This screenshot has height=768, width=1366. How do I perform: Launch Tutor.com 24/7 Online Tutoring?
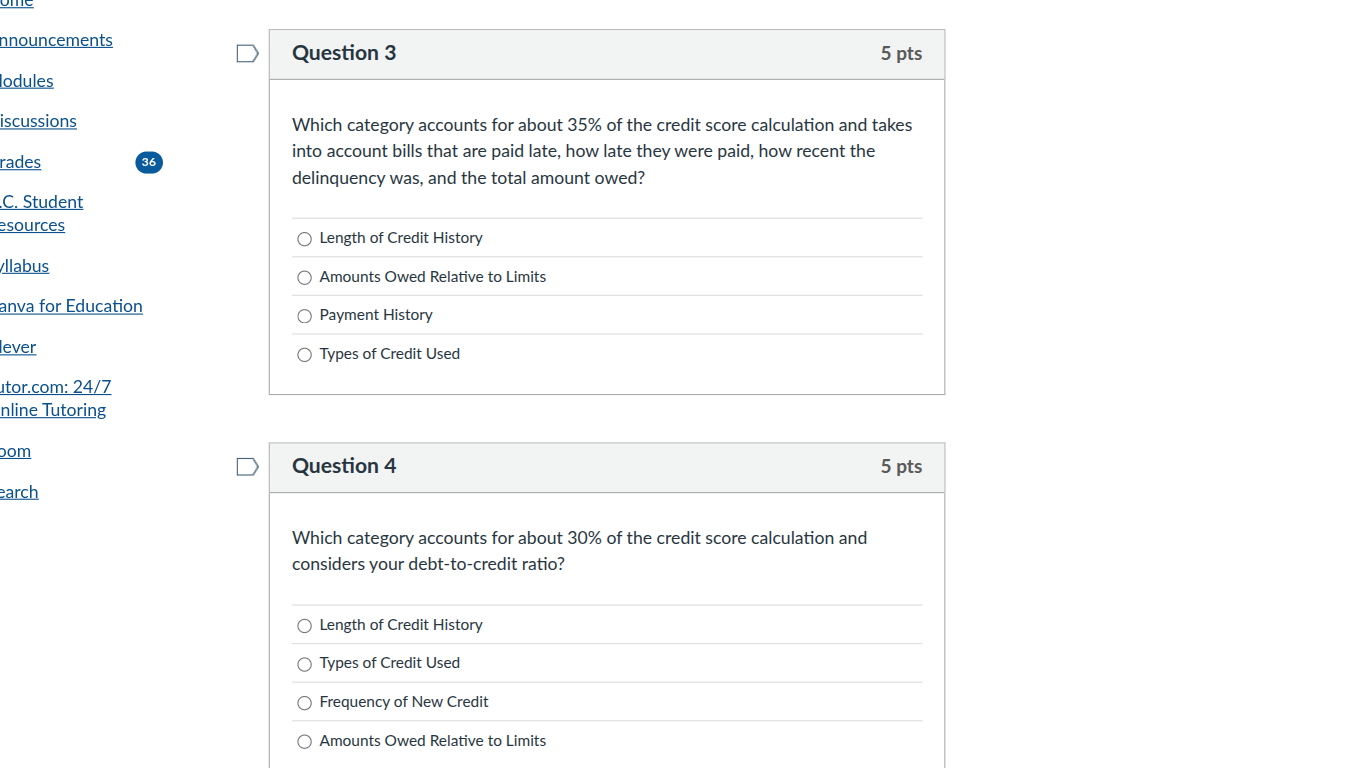point(55,398)
